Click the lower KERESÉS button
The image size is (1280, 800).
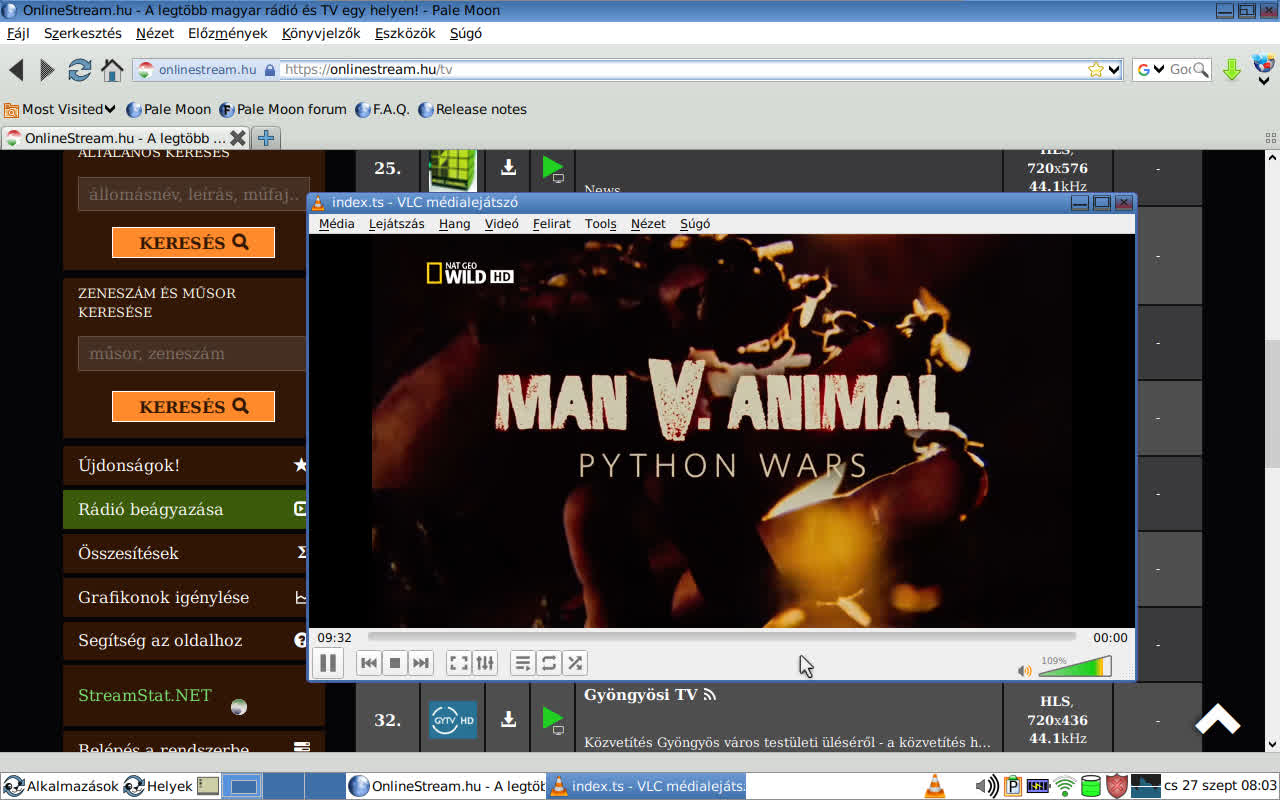(x=193, y=406)
